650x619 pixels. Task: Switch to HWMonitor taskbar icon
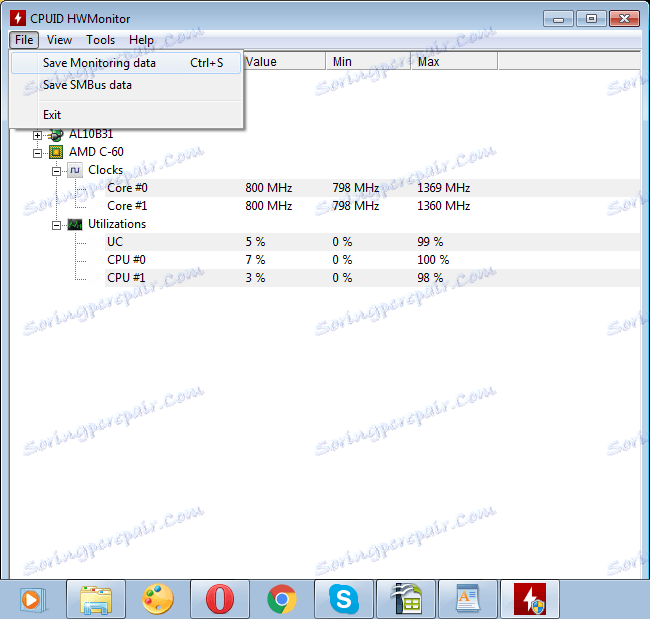[x=530, y=600]
